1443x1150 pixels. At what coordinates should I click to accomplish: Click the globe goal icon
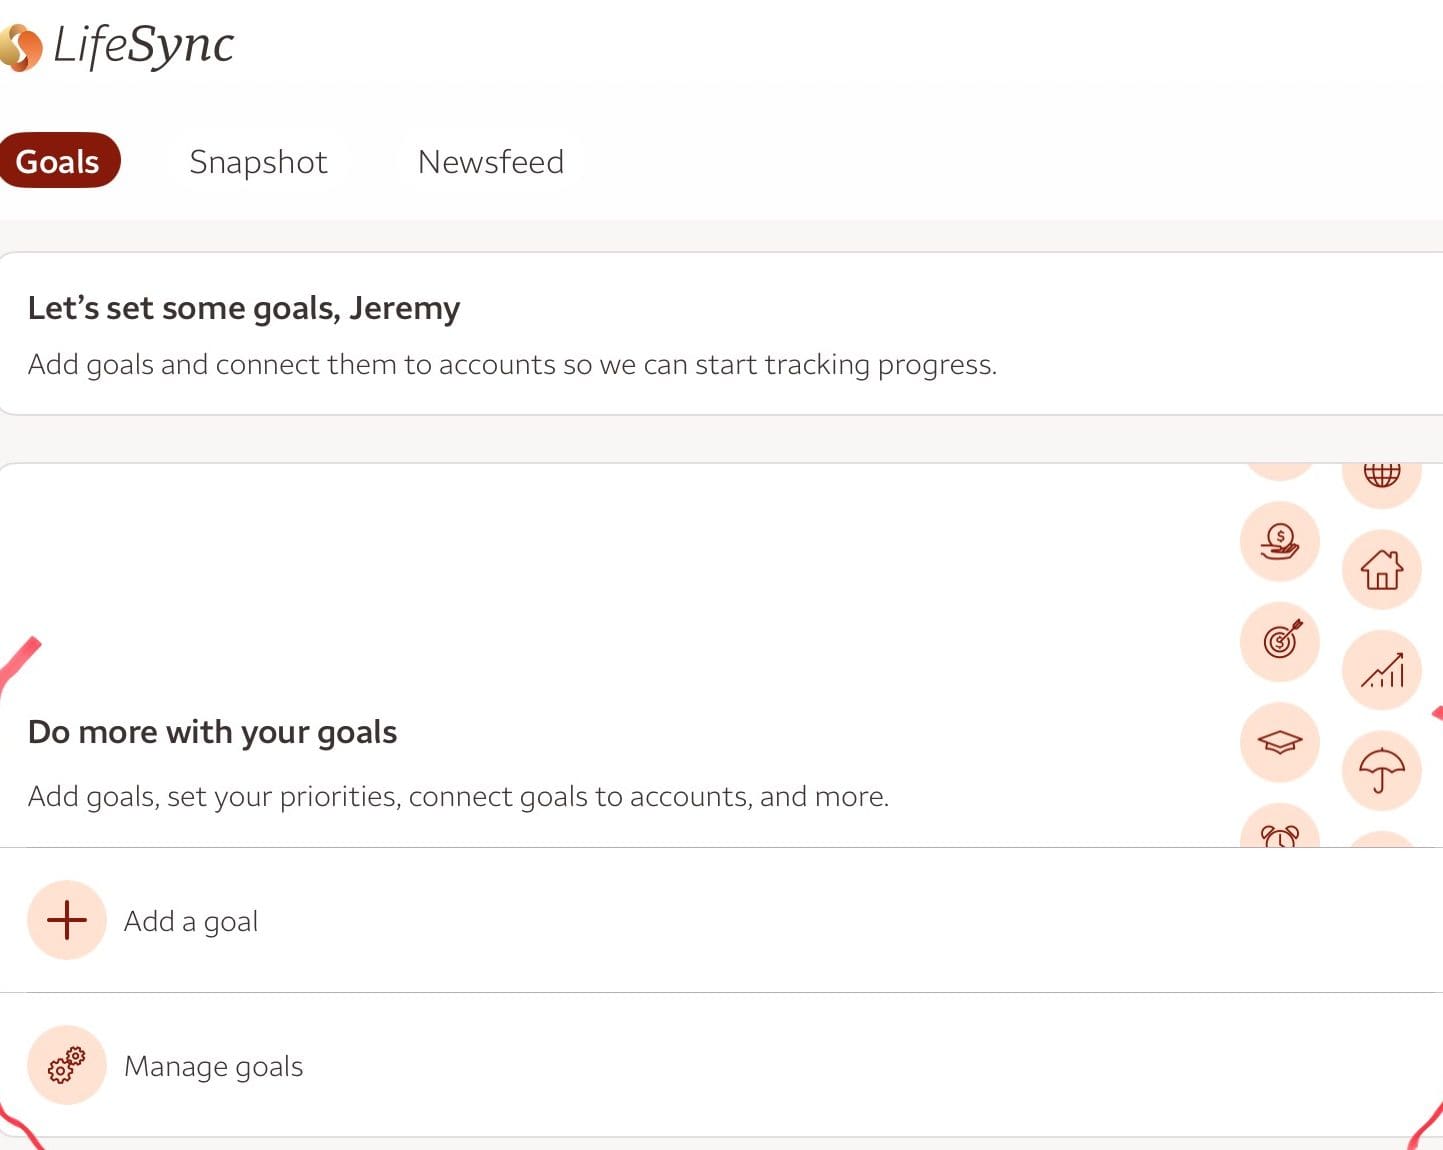(1381, 474)
